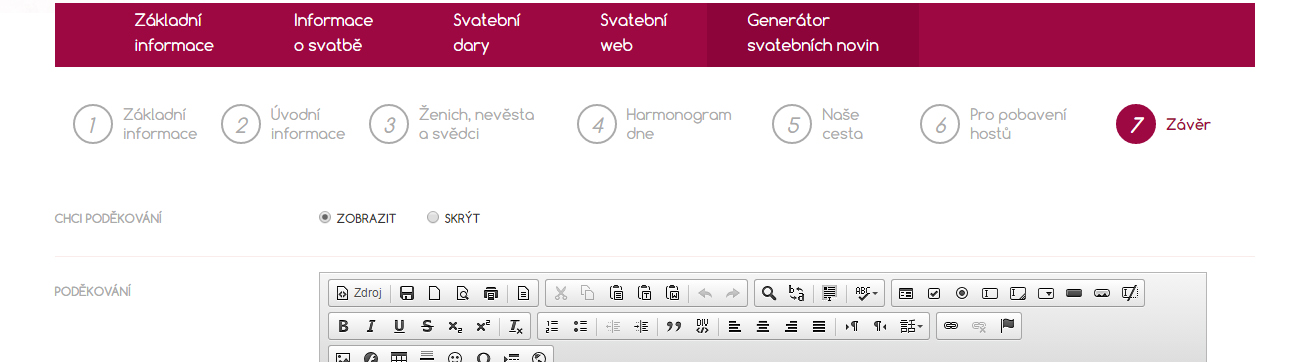Go to step 4 Harmonogram dne
1300x362 pixels.
(655, 124)
